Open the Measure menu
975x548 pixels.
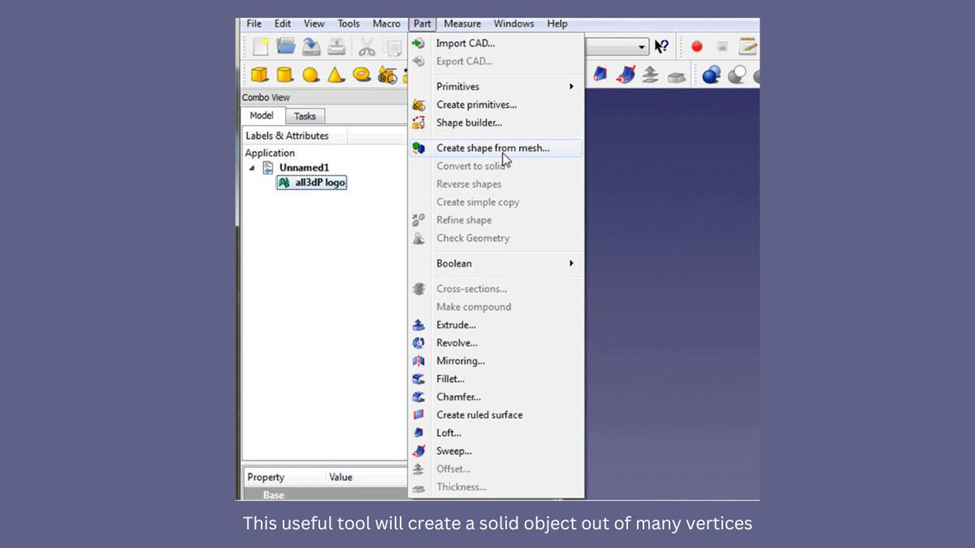coord(462,24)
